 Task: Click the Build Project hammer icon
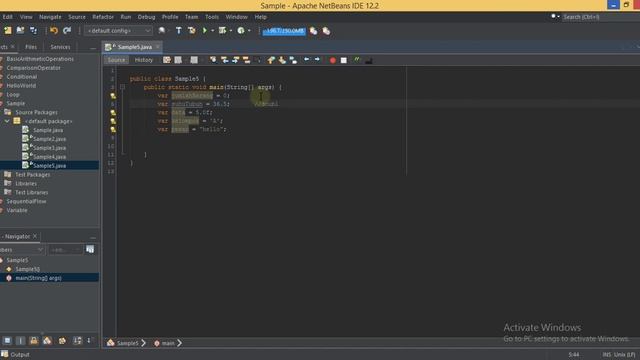point(178,31)
